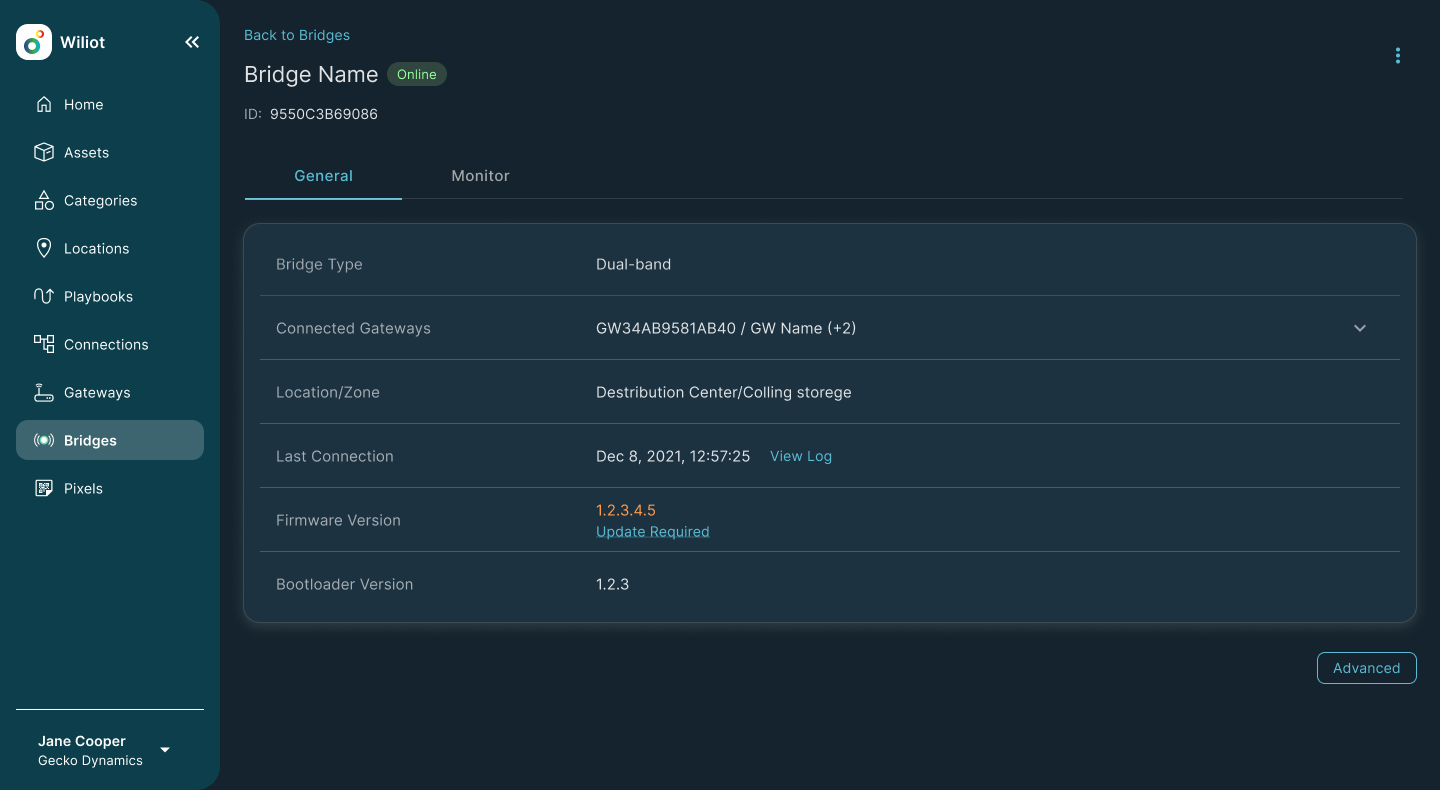Viewport: 1440px width, 790px height.
Task: Click the Advanced button
Action: click(1367, 668)
